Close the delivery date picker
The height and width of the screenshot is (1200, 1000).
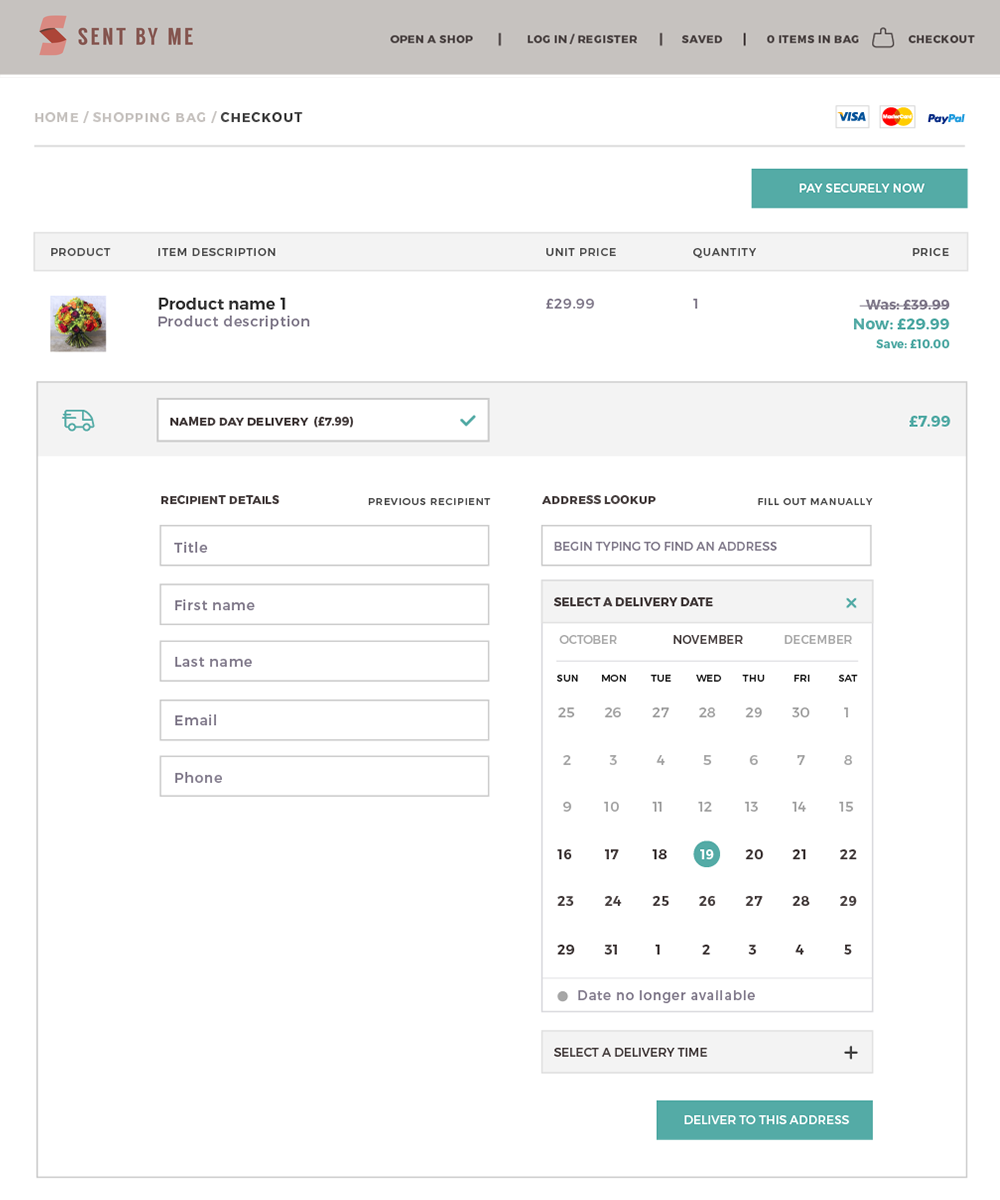(851, 603)
